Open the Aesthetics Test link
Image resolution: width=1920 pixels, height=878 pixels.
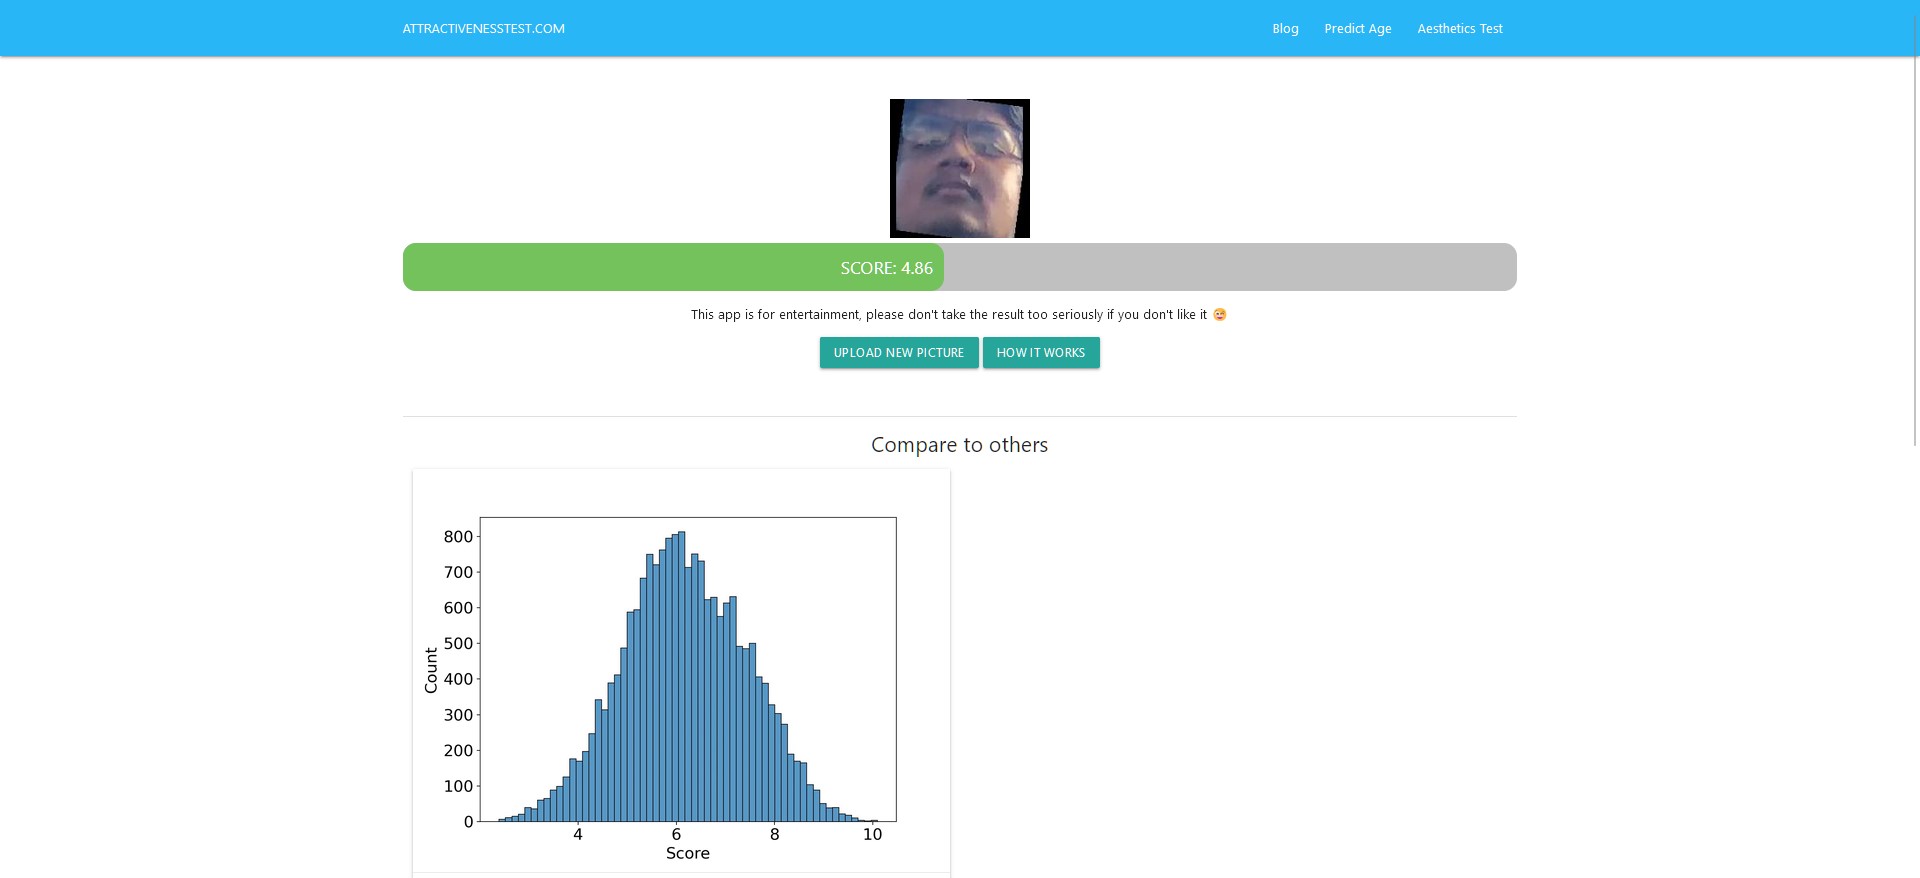point(1459,29)
